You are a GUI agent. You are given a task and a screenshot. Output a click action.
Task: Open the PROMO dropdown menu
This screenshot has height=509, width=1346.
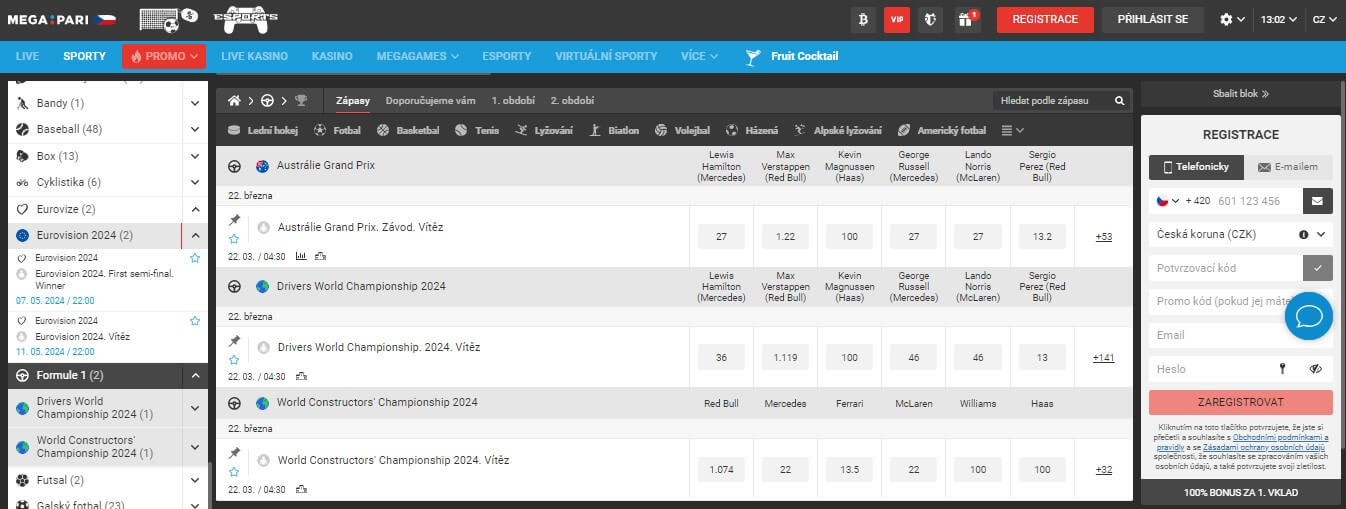coord(164,56)
